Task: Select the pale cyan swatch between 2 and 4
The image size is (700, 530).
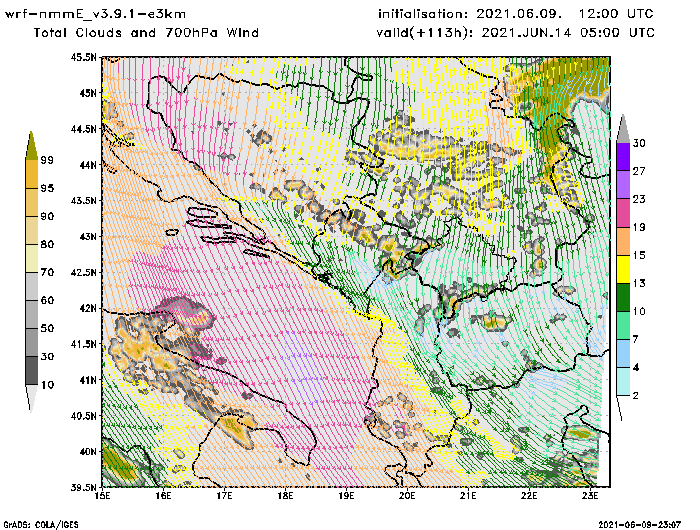Action: tap(623, 382)
